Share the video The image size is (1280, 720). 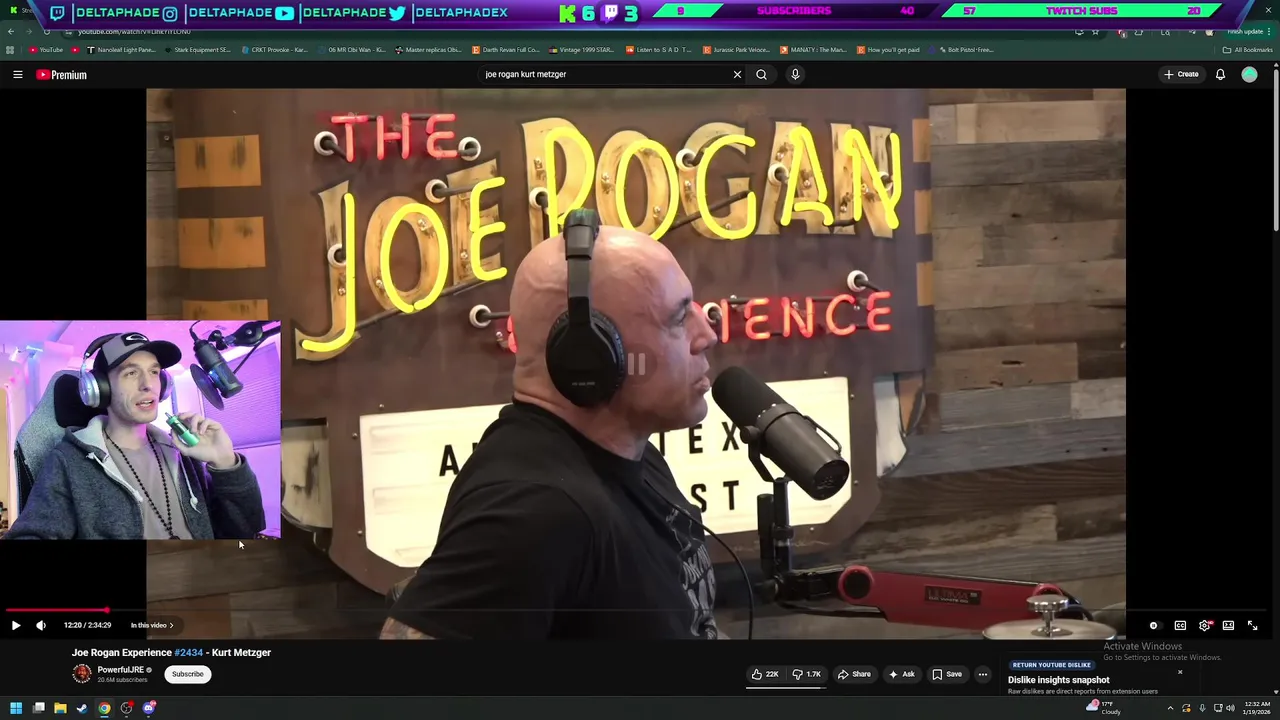coord(854,674)
